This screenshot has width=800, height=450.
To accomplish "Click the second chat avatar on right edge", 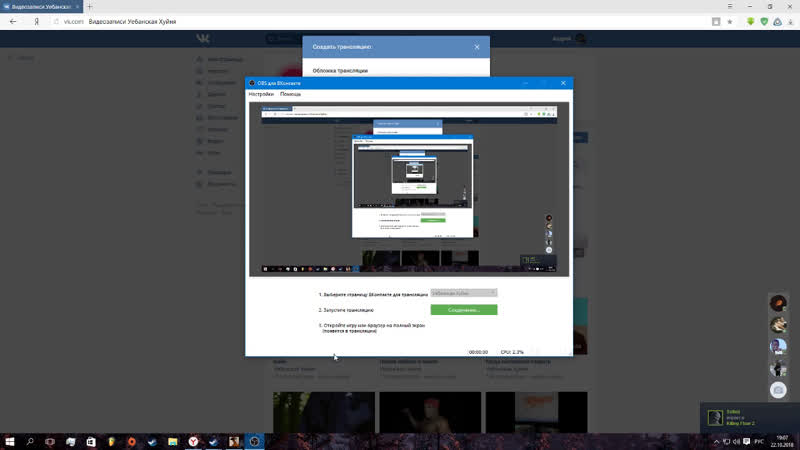I will pyautogui.click(x=778, y=324).
